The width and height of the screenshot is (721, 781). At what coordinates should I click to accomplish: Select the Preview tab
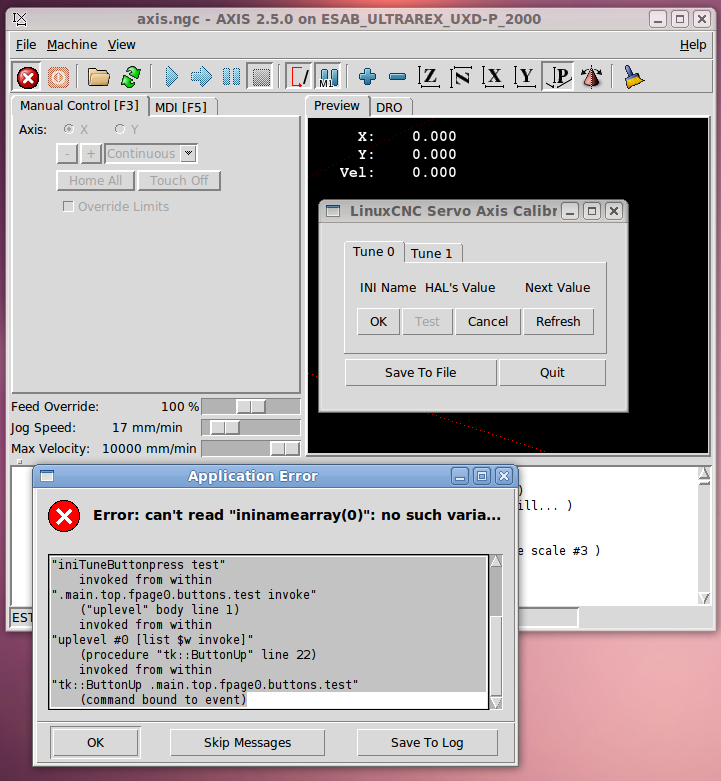337,106
